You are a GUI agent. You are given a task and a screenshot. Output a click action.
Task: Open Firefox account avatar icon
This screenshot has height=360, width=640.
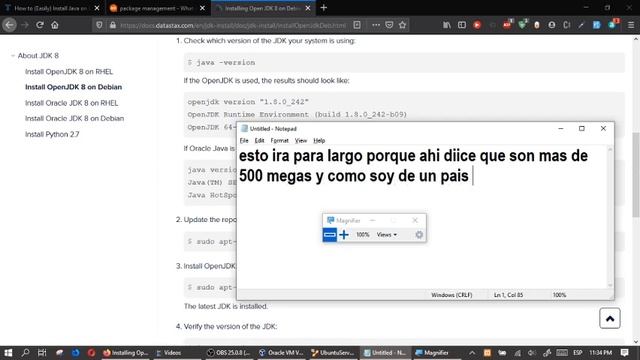point(551,25)
